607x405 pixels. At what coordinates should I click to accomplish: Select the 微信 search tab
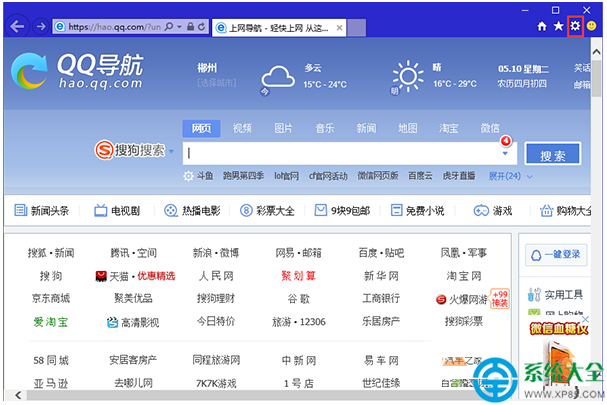click(x=490, y=128)
